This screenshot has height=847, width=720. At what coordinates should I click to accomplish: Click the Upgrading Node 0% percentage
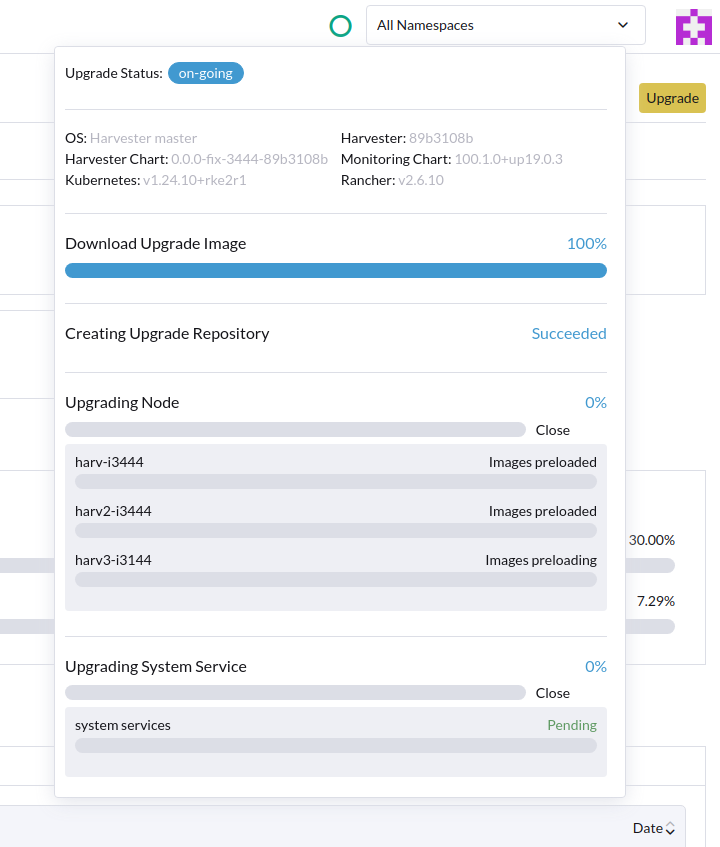(596, 402)
